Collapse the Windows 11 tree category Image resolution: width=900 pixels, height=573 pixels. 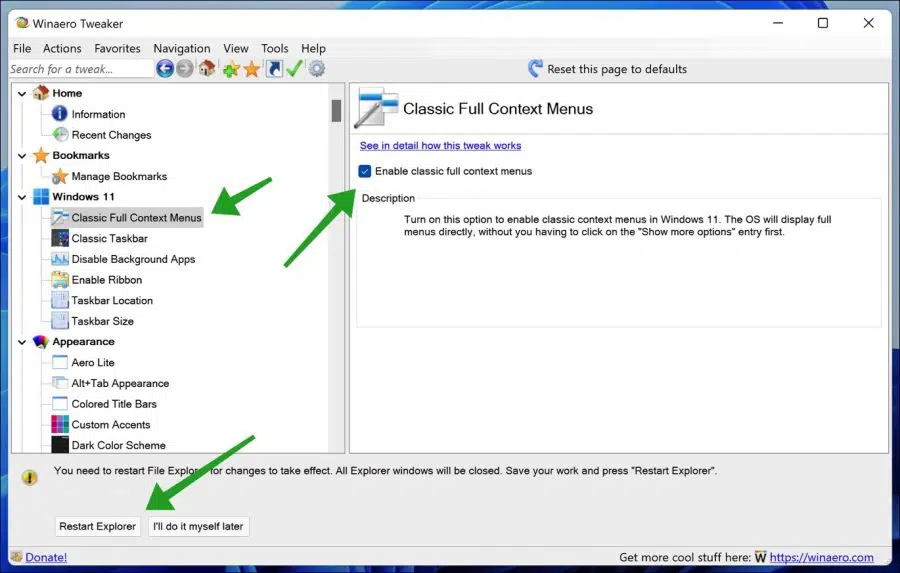coord(22,196)
